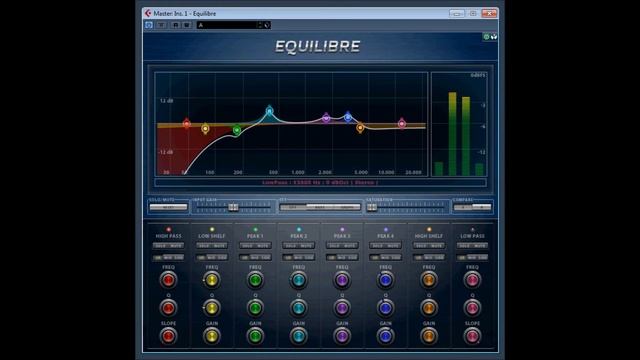Click the FFT mode selector switch
Image resolution: width=640 pixels, height=360 pixels.
pos(320,207)
